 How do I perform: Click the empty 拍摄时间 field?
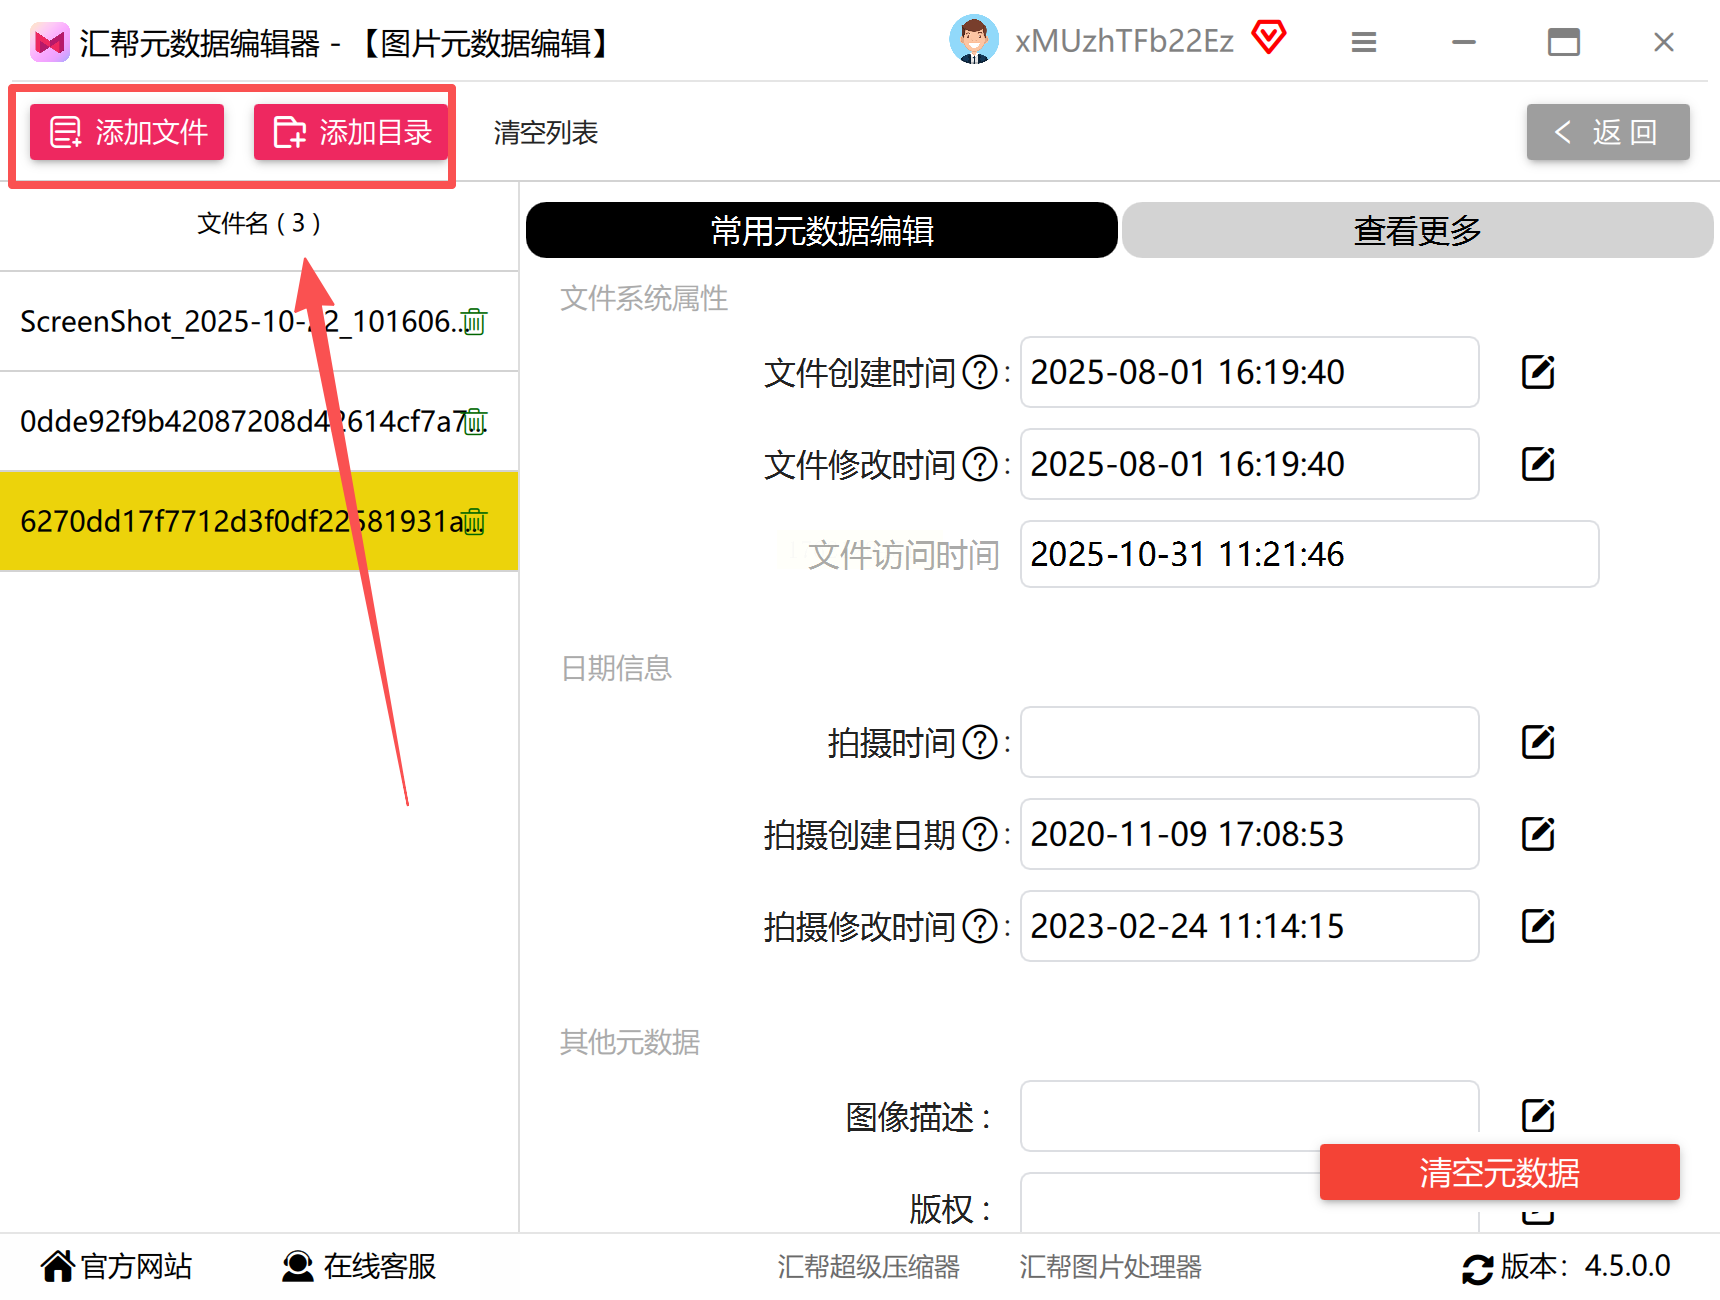click(x=1249, y=742)
